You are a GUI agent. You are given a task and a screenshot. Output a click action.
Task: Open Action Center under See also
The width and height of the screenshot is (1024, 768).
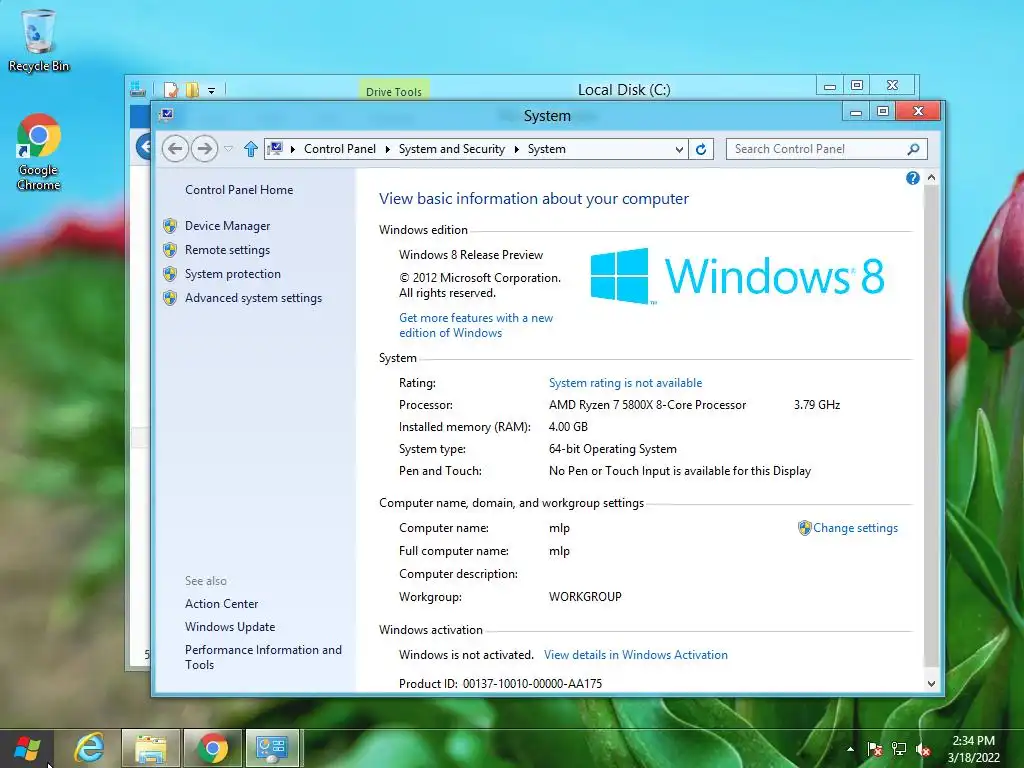[x=221, y=604]
